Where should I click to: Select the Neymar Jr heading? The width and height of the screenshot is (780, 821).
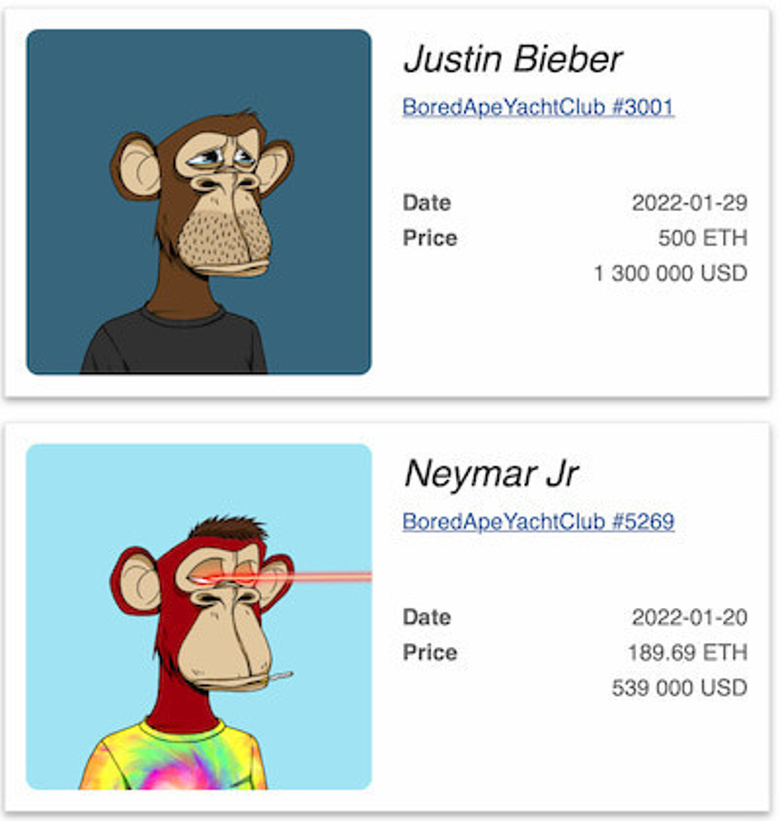[x=490, y=474]
